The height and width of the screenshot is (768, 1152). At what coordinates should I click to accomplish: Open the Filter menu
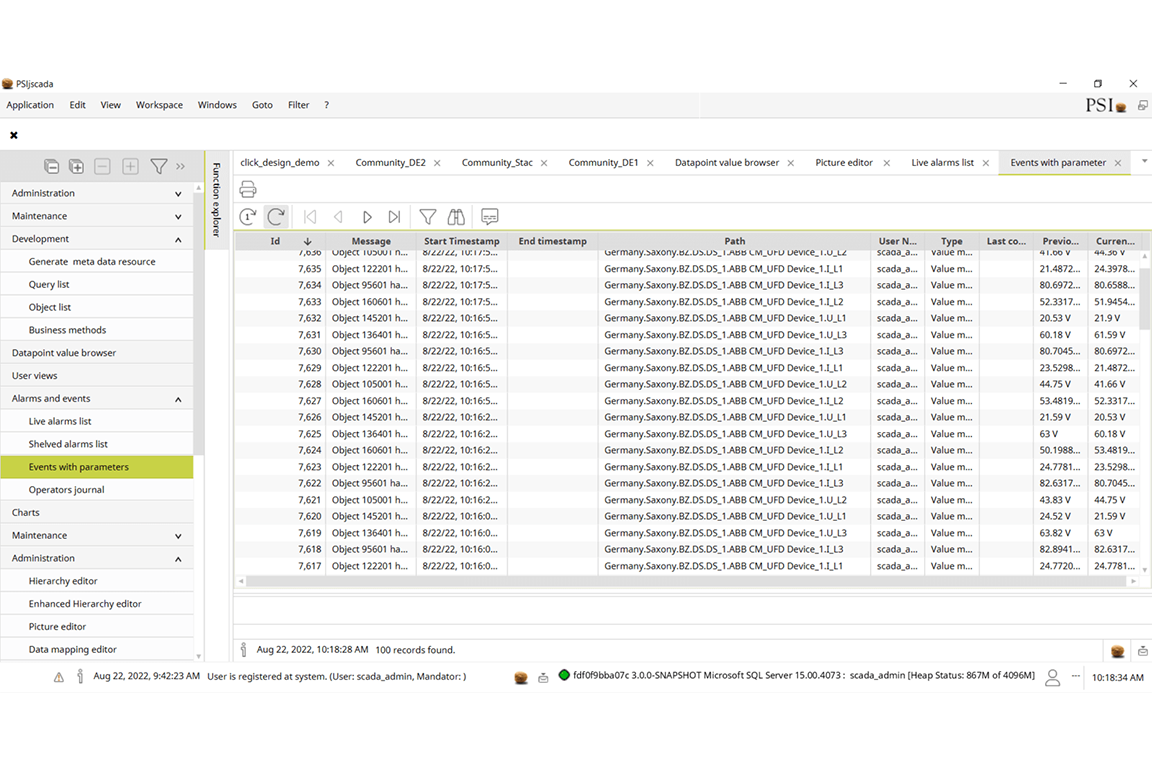click(298, 105)
